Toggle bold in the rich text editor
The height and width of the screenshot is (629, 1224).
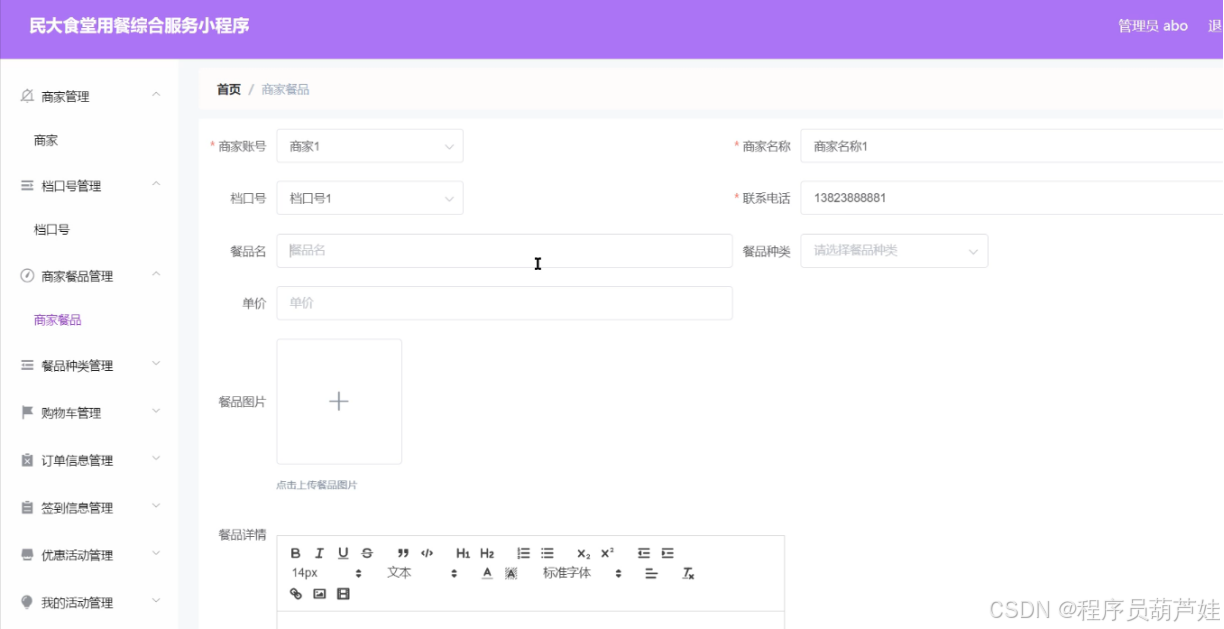pos(296,553)
